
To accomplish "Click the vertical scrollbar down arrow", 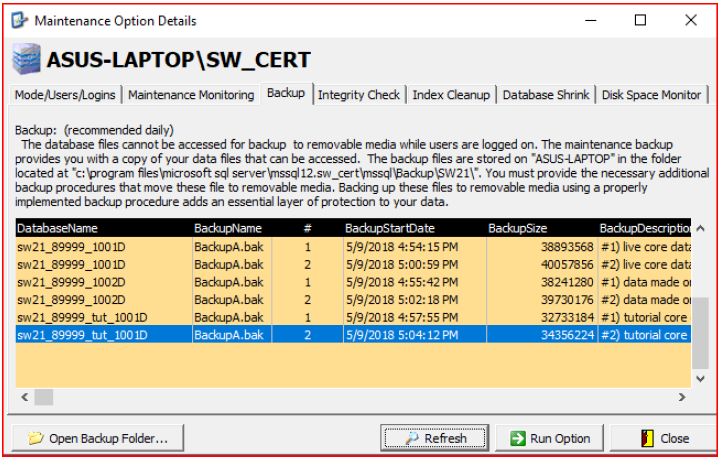I will click(x=700, y=379).
